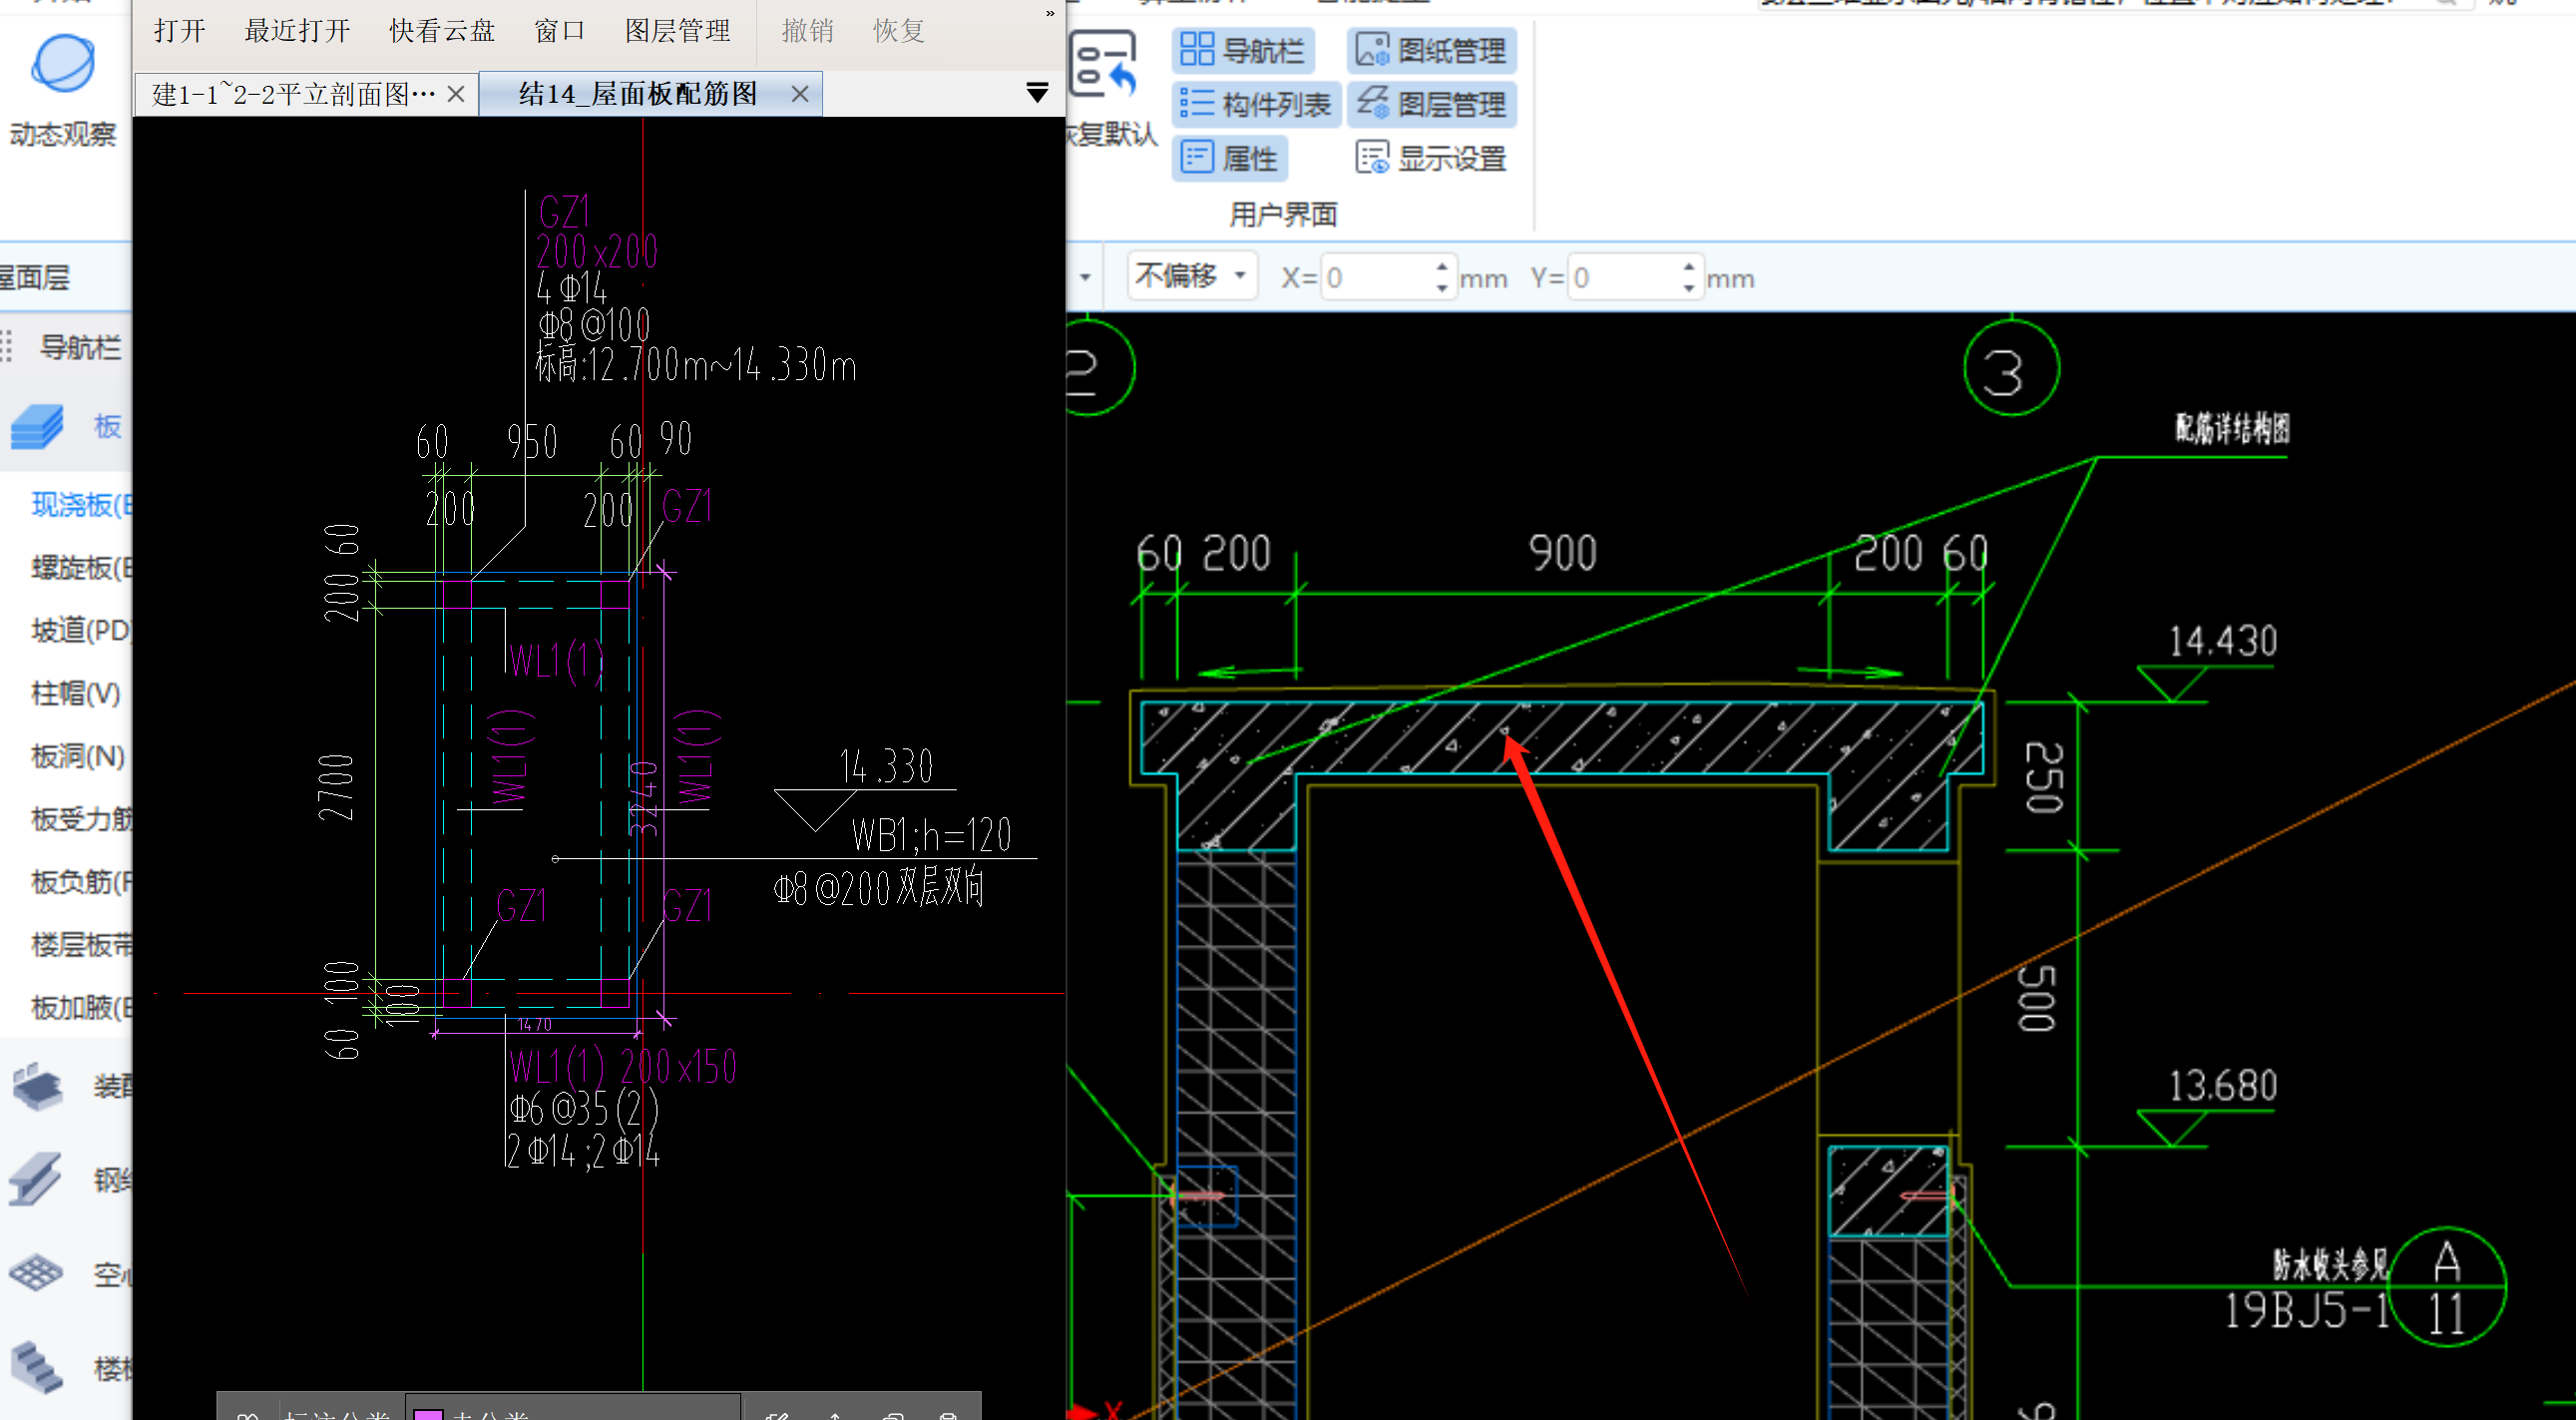Click 打开 in the viewer menu
2576x1420 pixels.
tap(180, 31)
